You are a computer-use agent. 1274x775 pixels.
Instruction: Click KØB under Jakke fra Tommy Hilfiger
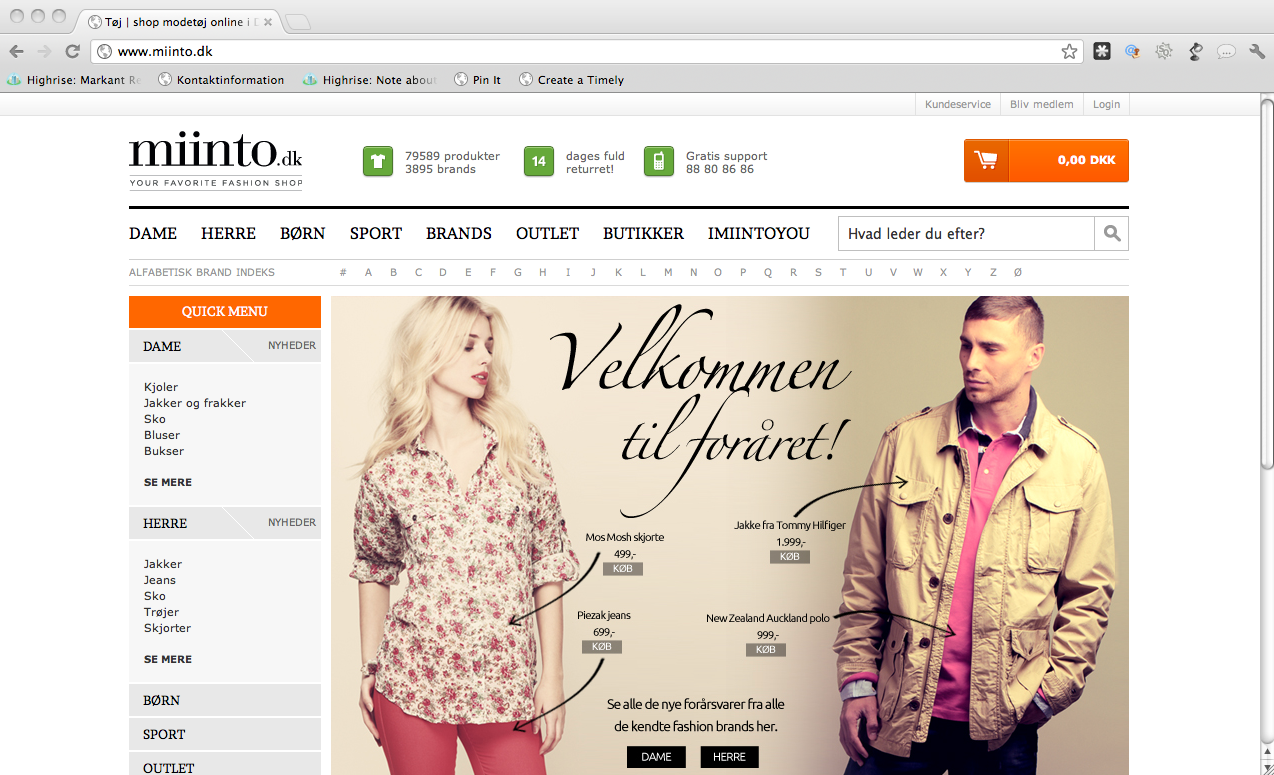(790, 557)
